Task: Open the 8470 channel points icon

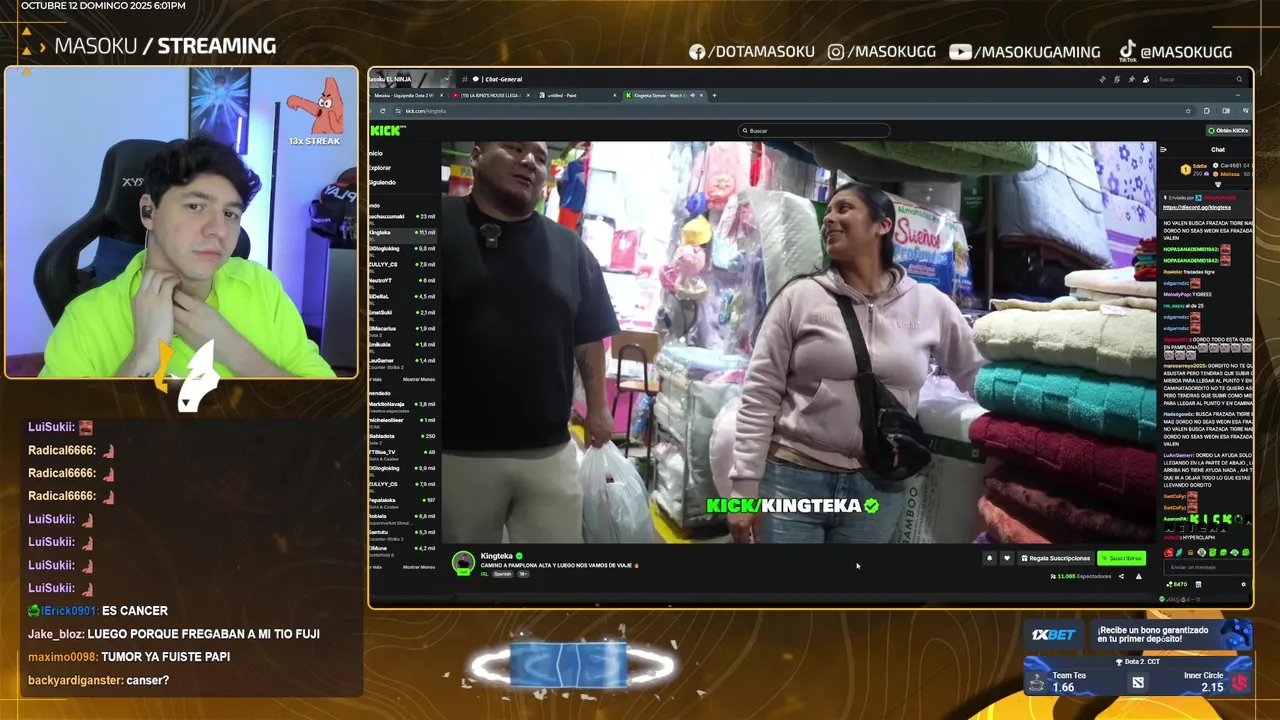Action: click(1177, 584)
